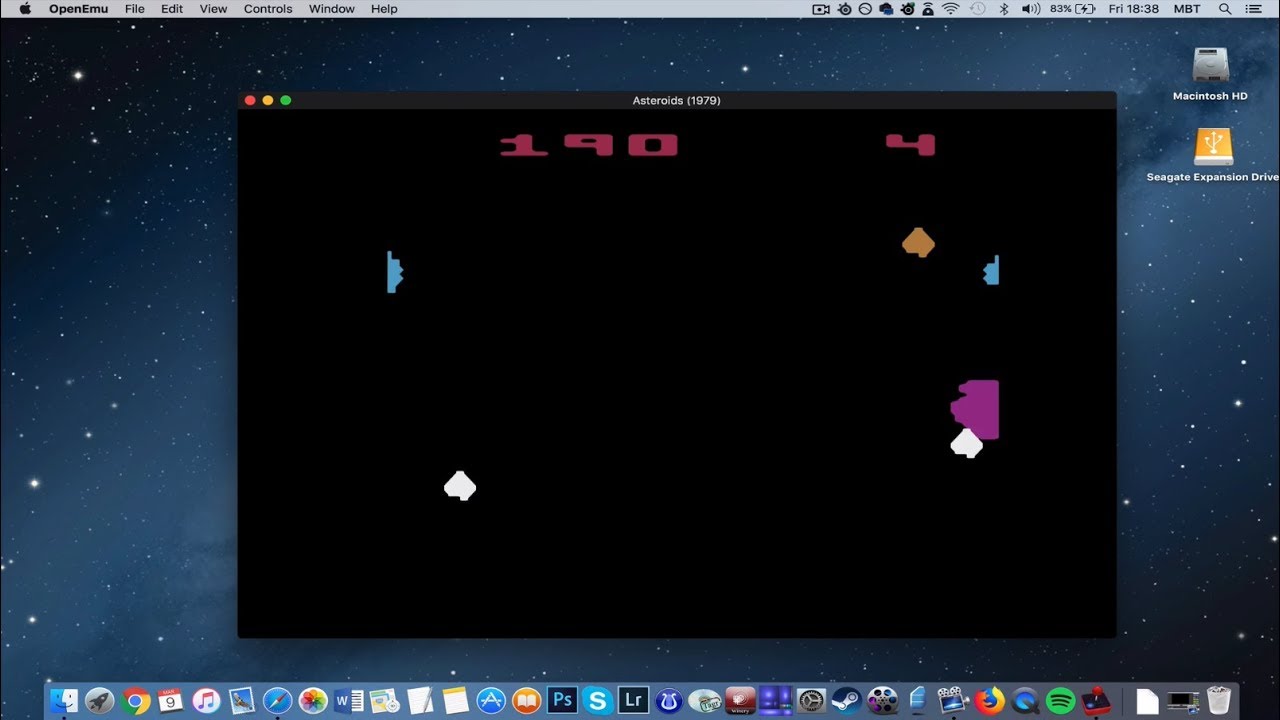
Task: Click the Wi-Fi status icon
Action: click(950, 9)
